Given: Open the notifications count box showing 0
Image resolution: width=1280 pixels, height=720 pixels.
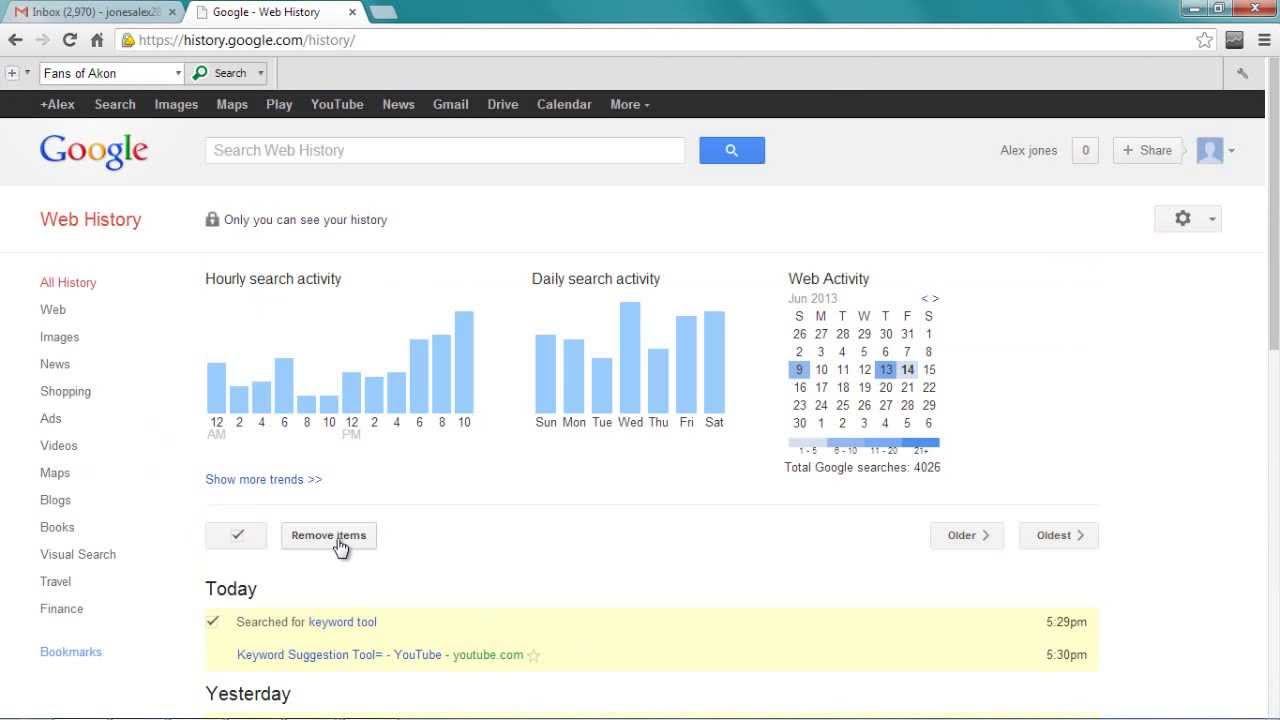Looking at the screenshot, I should pos(1085,150).
